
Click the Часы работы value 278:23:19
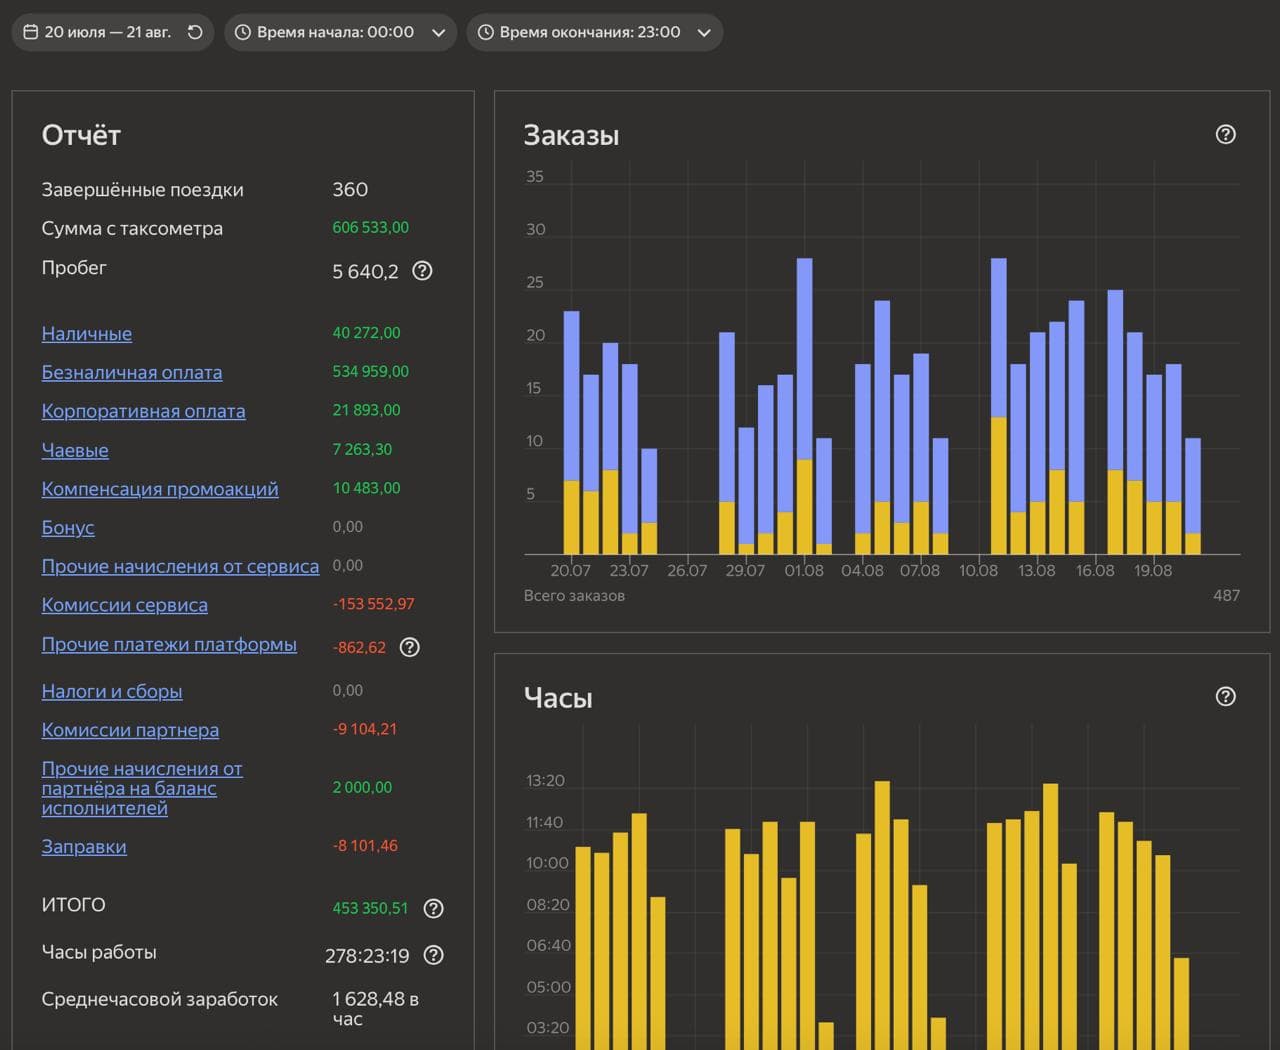tap(367, 956)
